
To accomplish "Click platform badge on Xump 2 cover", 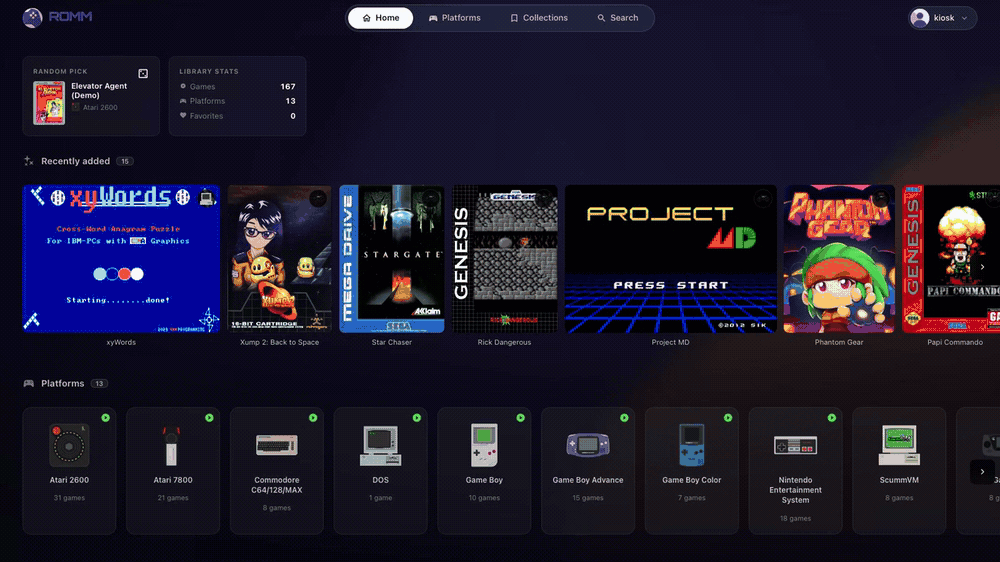I will click(x=318, y=198).
